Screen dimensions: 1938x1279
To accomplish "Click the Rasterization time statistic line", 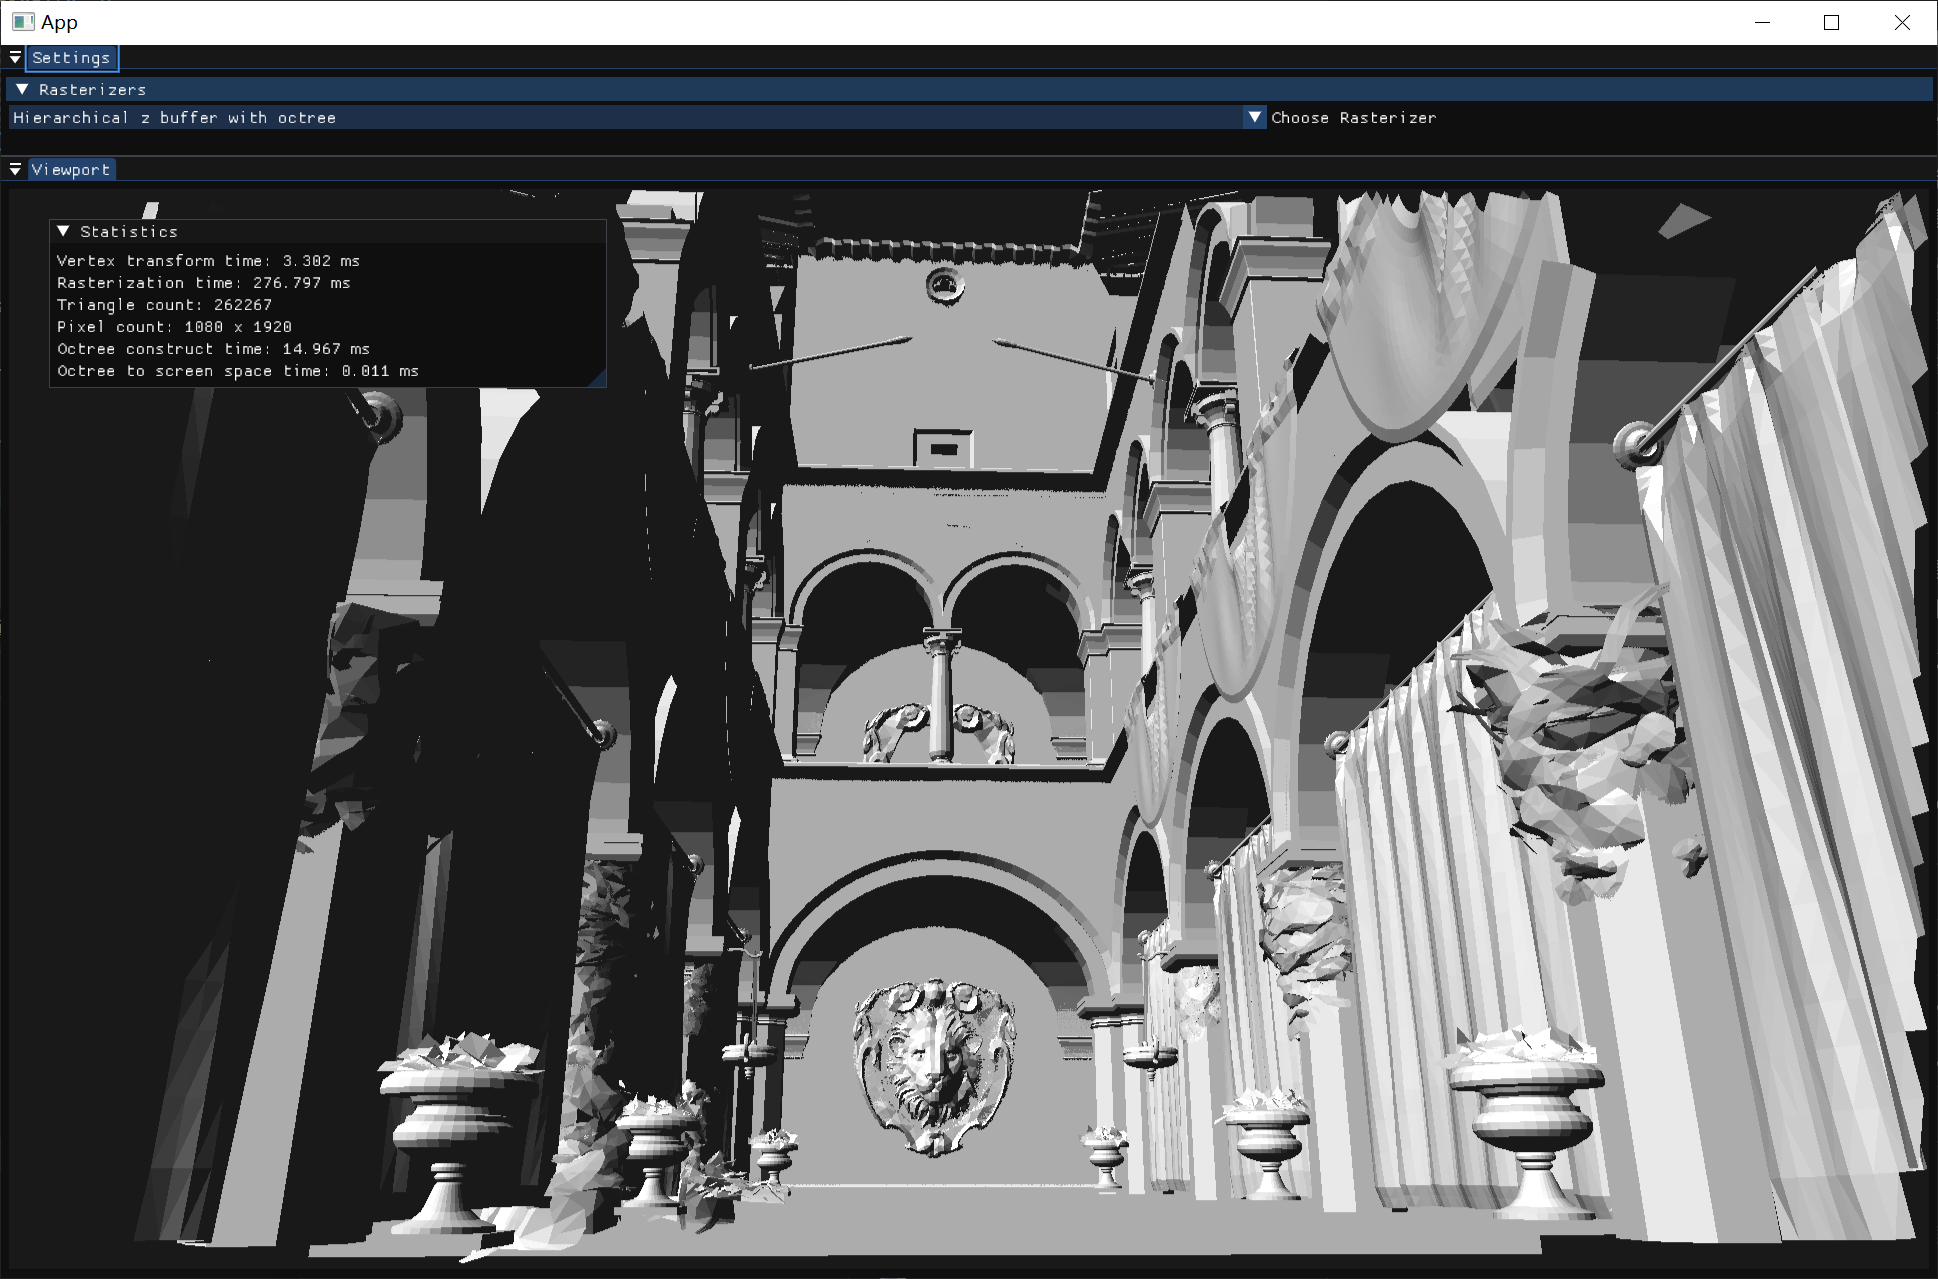I will coord(204,283).
